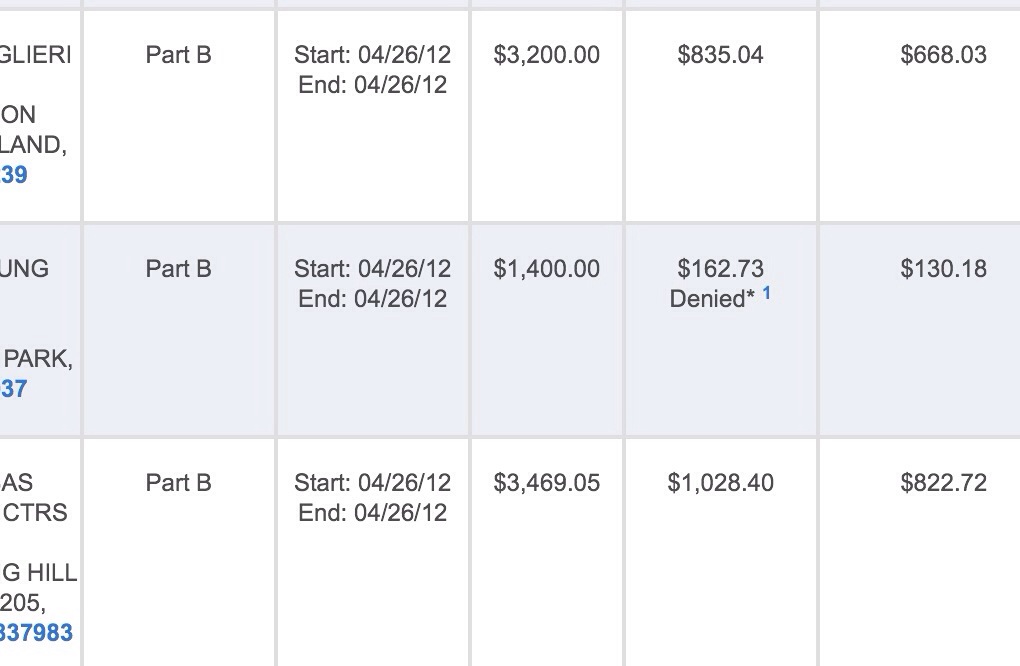Click the $822.72 amount cell
Screen dimensions: 1020x666
click(x=943, y=483)
